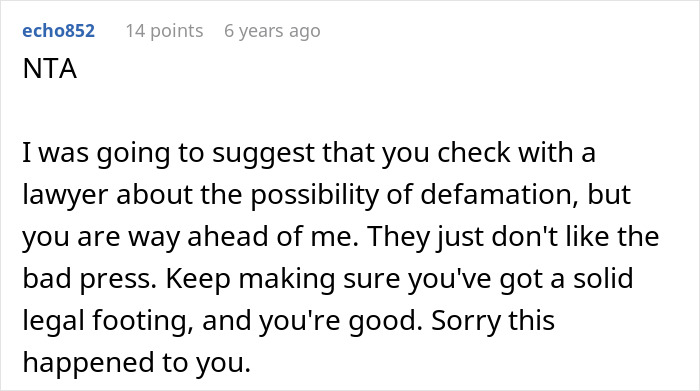Open the echo852 user profile link
Viewport: 700px width, 391px height.
tap(58, 31)
